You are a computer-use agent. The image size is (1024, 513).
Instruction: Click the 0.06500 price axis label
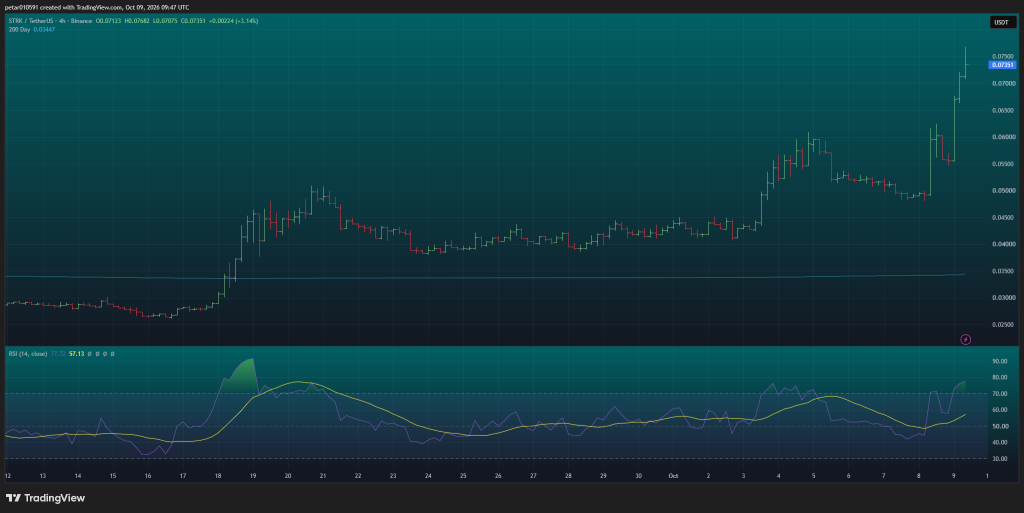pos(1003,110)
